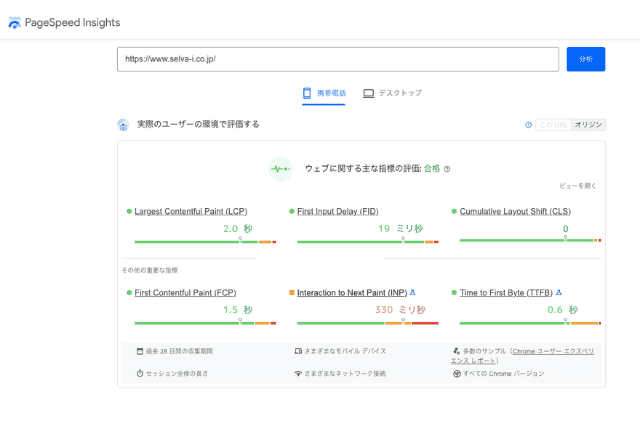The height and width of the screenshot is (427, 640).
Task: Select the この URL toggle option
Action: (x=553, y=125)
